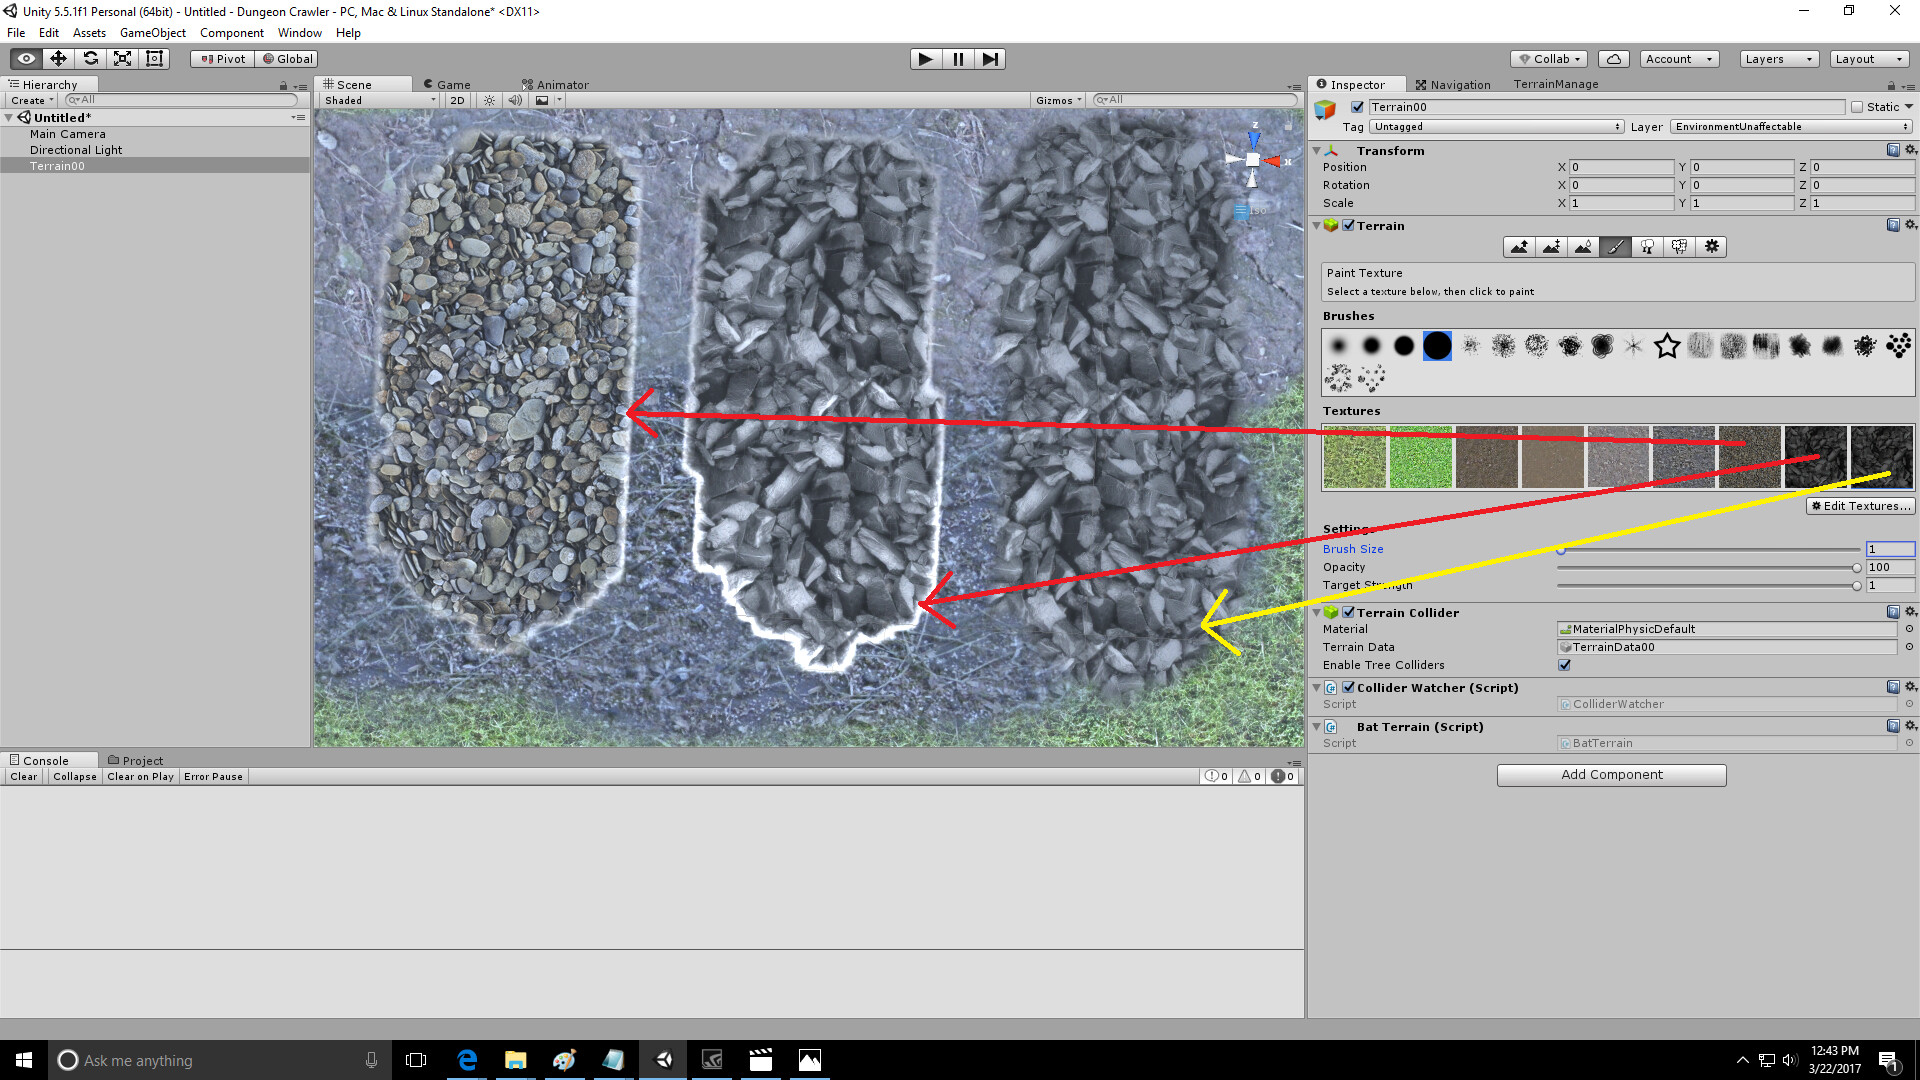Screen dimensions: 1920x1080
Task: Select the Rotate tool in the toolbar
Action: pyautogui.click(x=91, y=58)
